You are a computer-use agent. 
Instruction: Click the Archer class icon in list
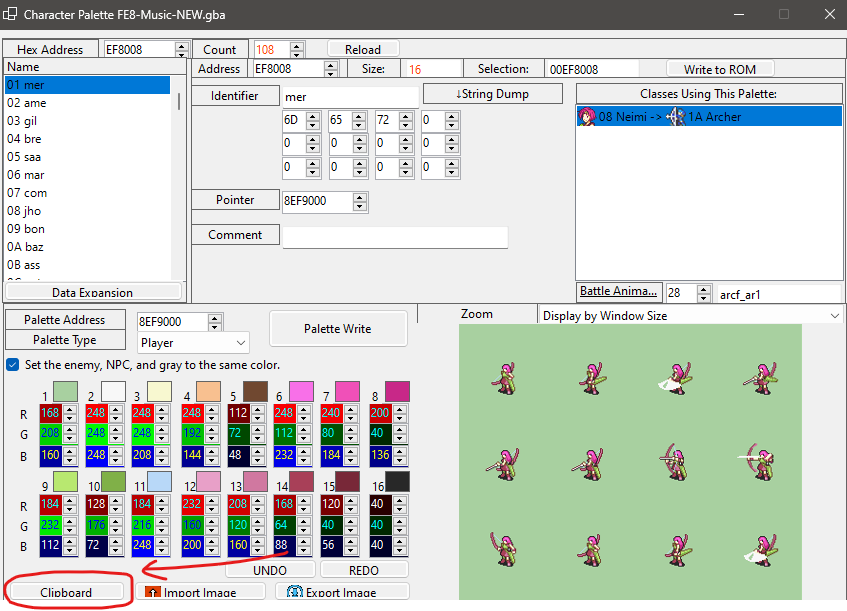coord(676,117)
